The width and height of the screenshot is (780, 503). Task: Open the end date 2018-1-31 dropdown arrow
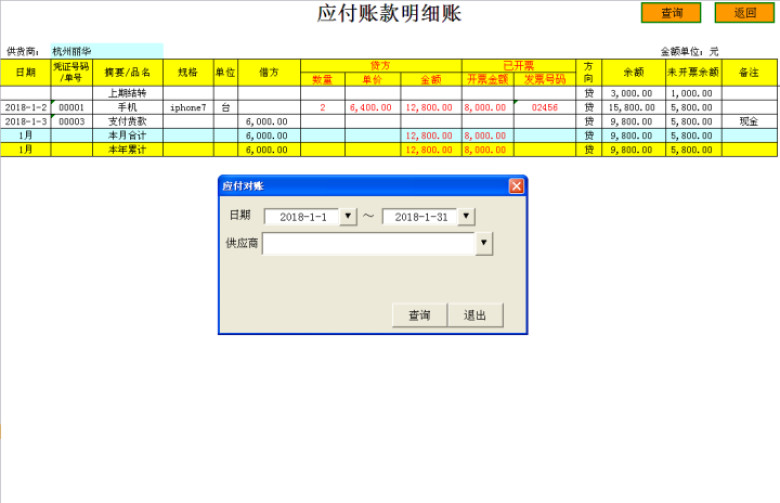coord(466,216)
